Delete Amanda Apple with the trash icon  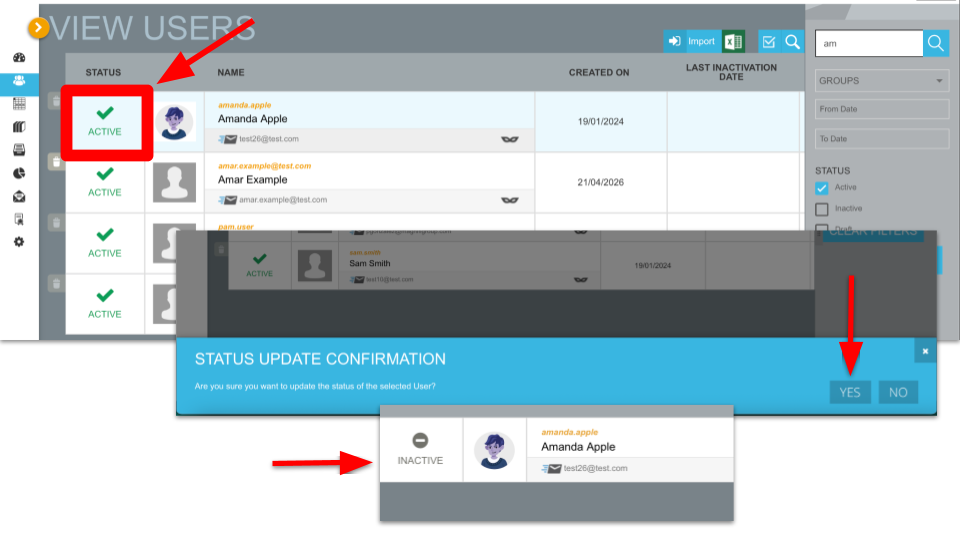(x=56, y=101)
